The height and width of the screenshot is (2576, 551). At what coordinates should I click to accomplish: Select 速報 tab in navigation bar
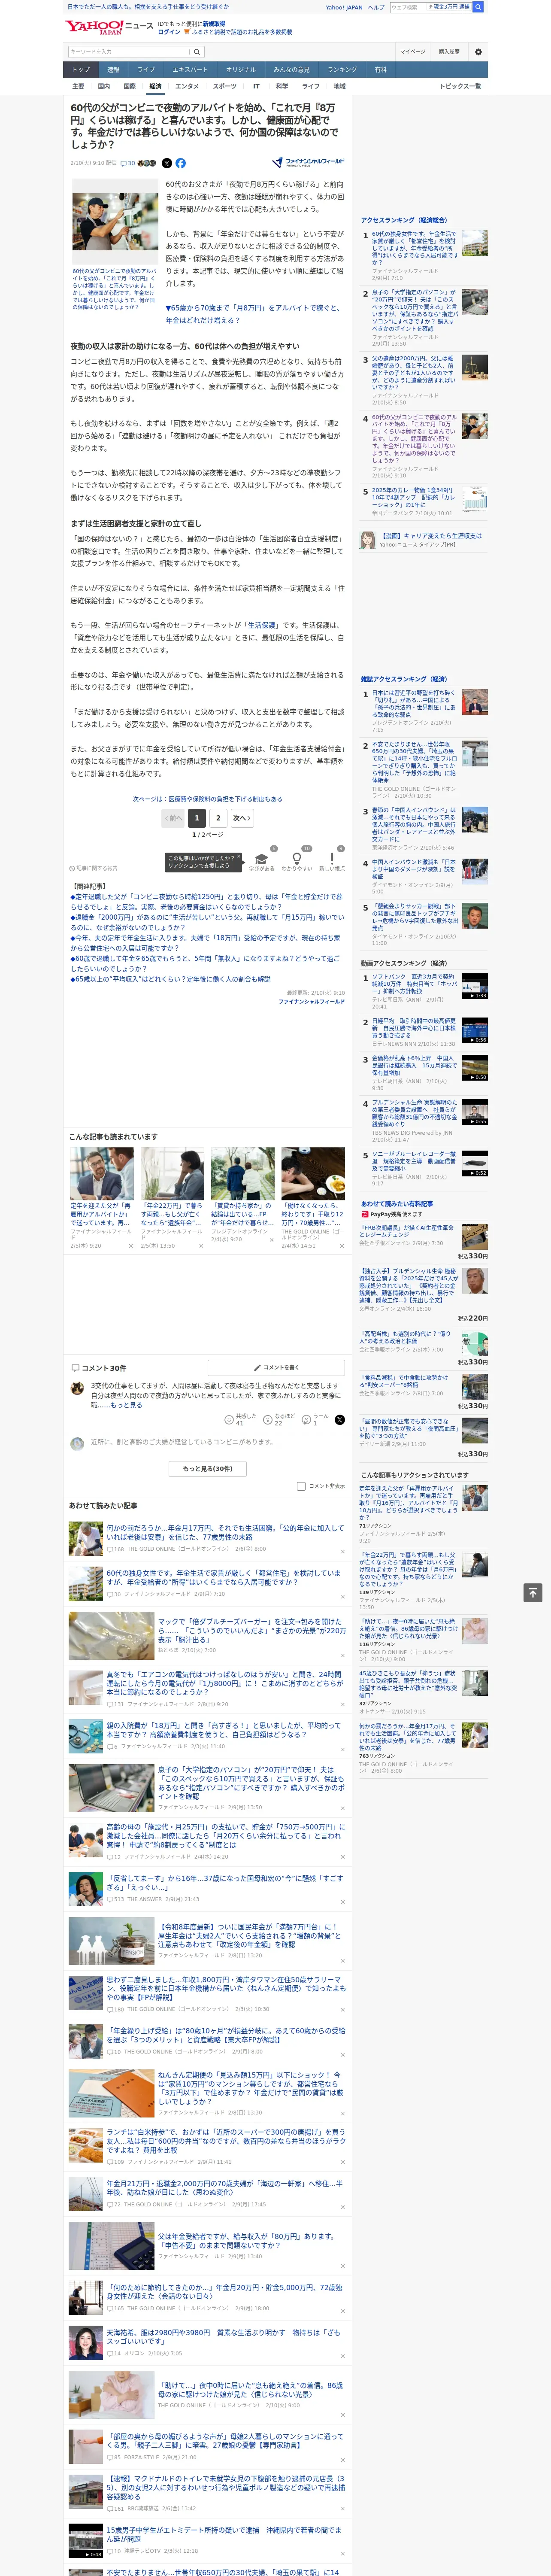113,70
